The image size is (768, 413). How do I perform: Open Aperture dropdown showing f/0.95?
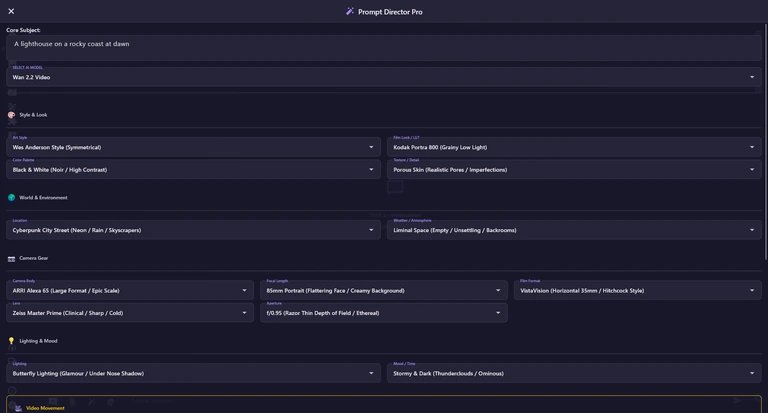pos(384,313)
